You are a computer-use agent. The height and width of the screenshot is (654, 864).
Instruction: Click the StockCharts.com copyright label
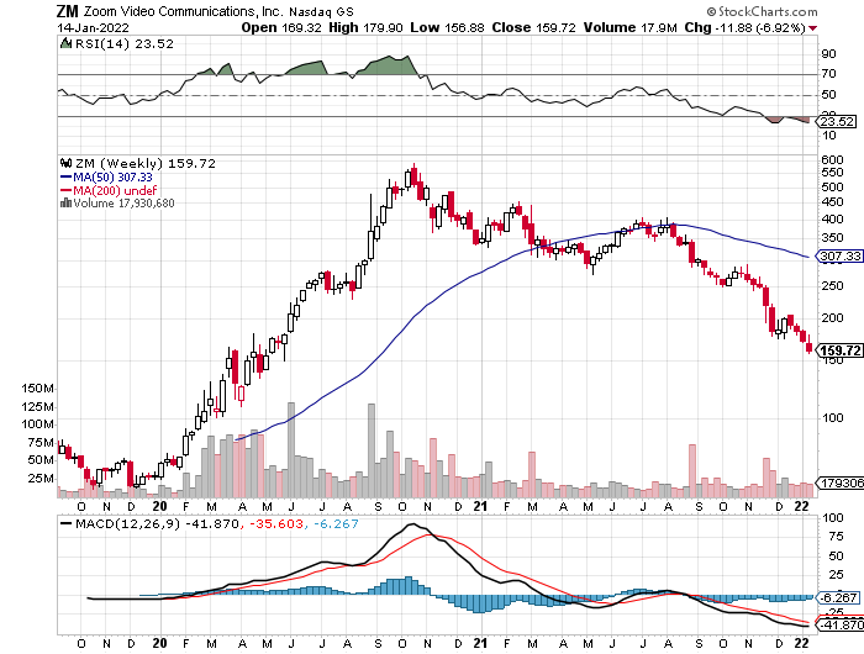coord(762,11)
